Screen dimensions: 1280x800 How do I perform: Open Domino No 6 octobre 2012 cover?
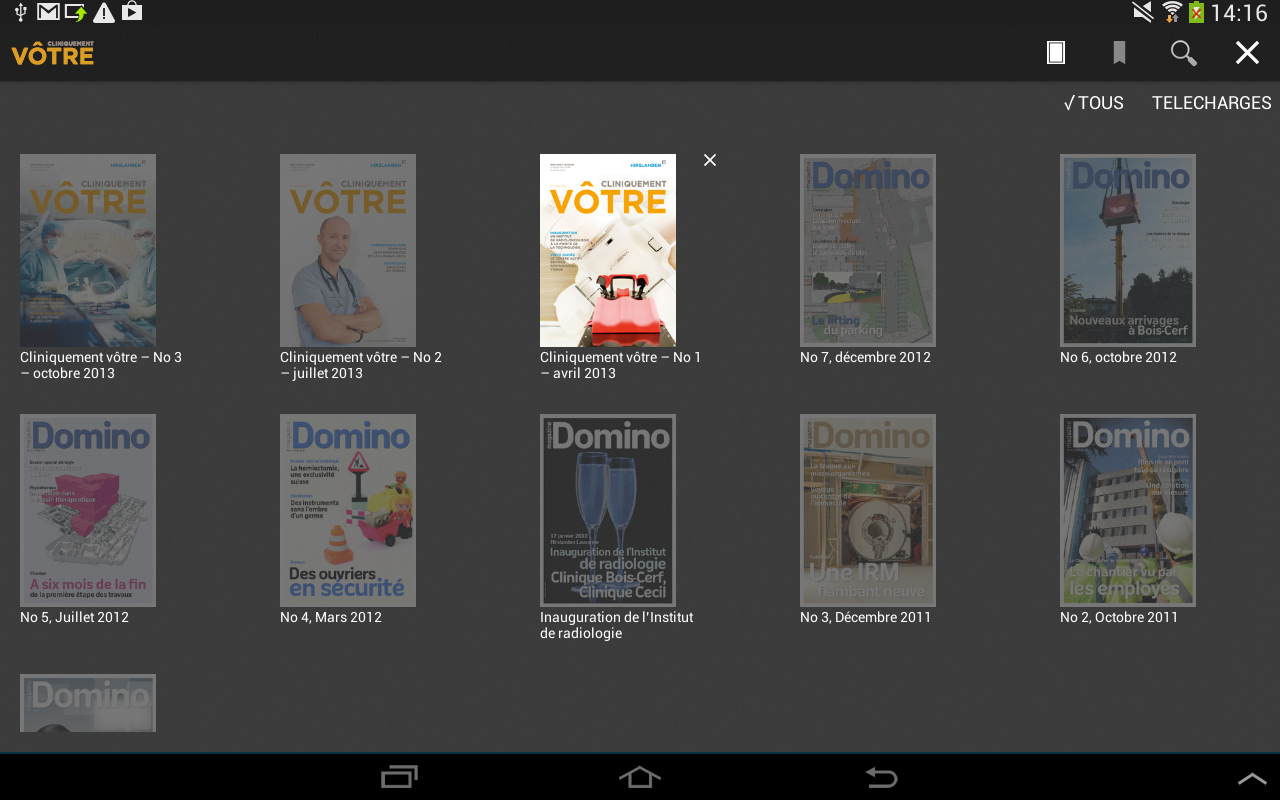coord(1128,250)
